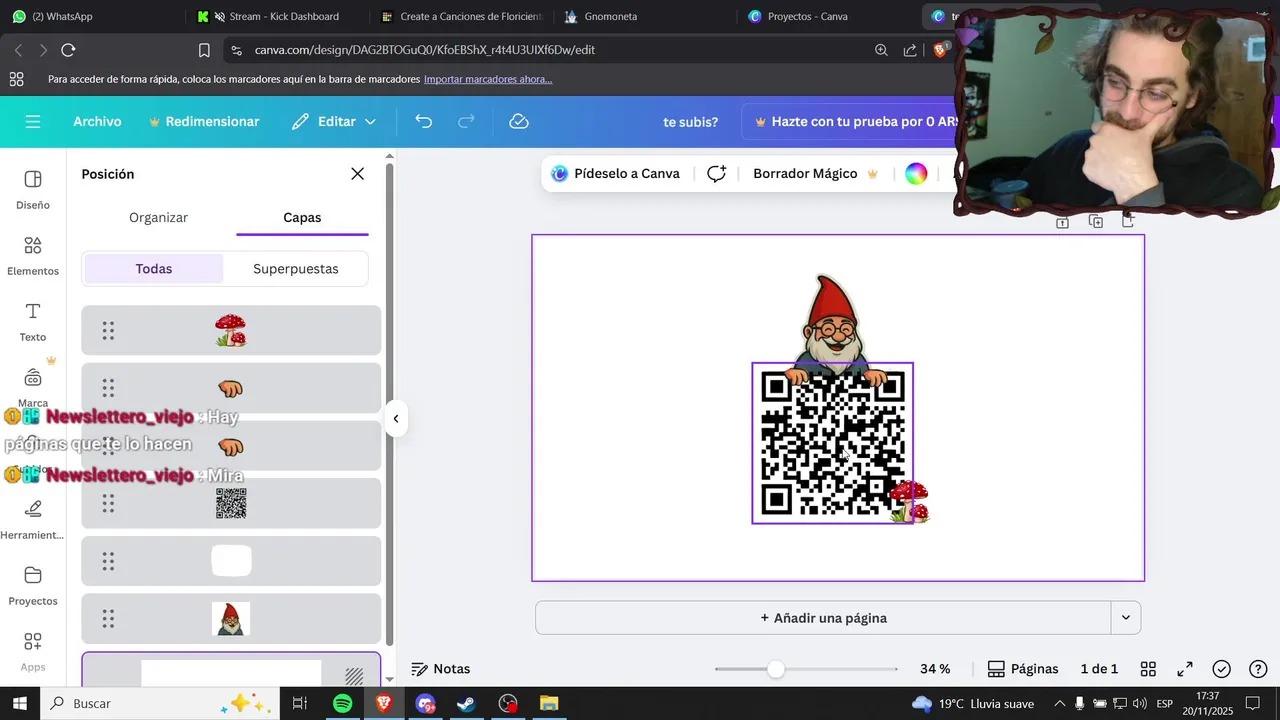Open the design check checkmark icon
1280x720 pixels.
(x=1222, y=669)
